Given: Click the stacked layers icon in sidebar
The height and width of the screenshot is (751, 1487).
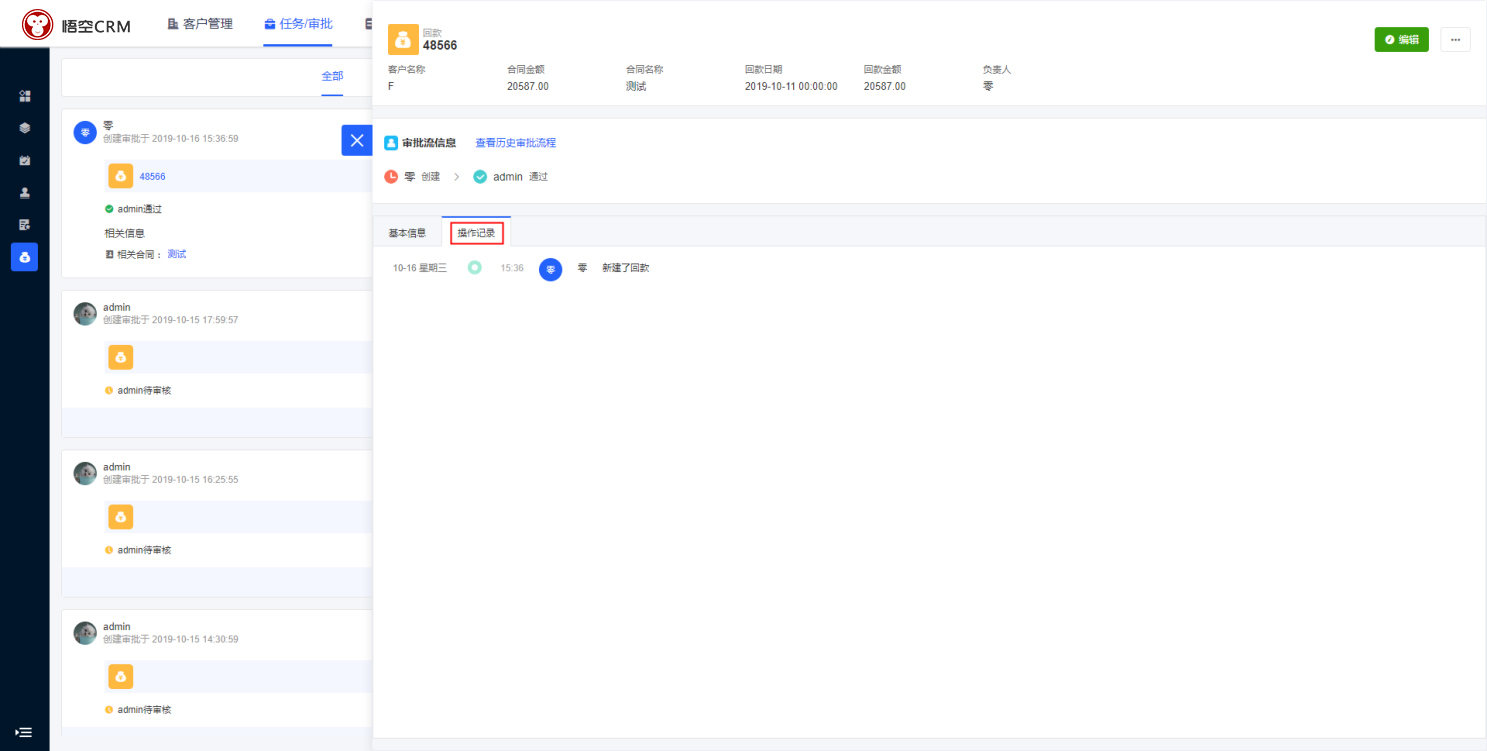Looking at the screenshot, I should (25, 128).
